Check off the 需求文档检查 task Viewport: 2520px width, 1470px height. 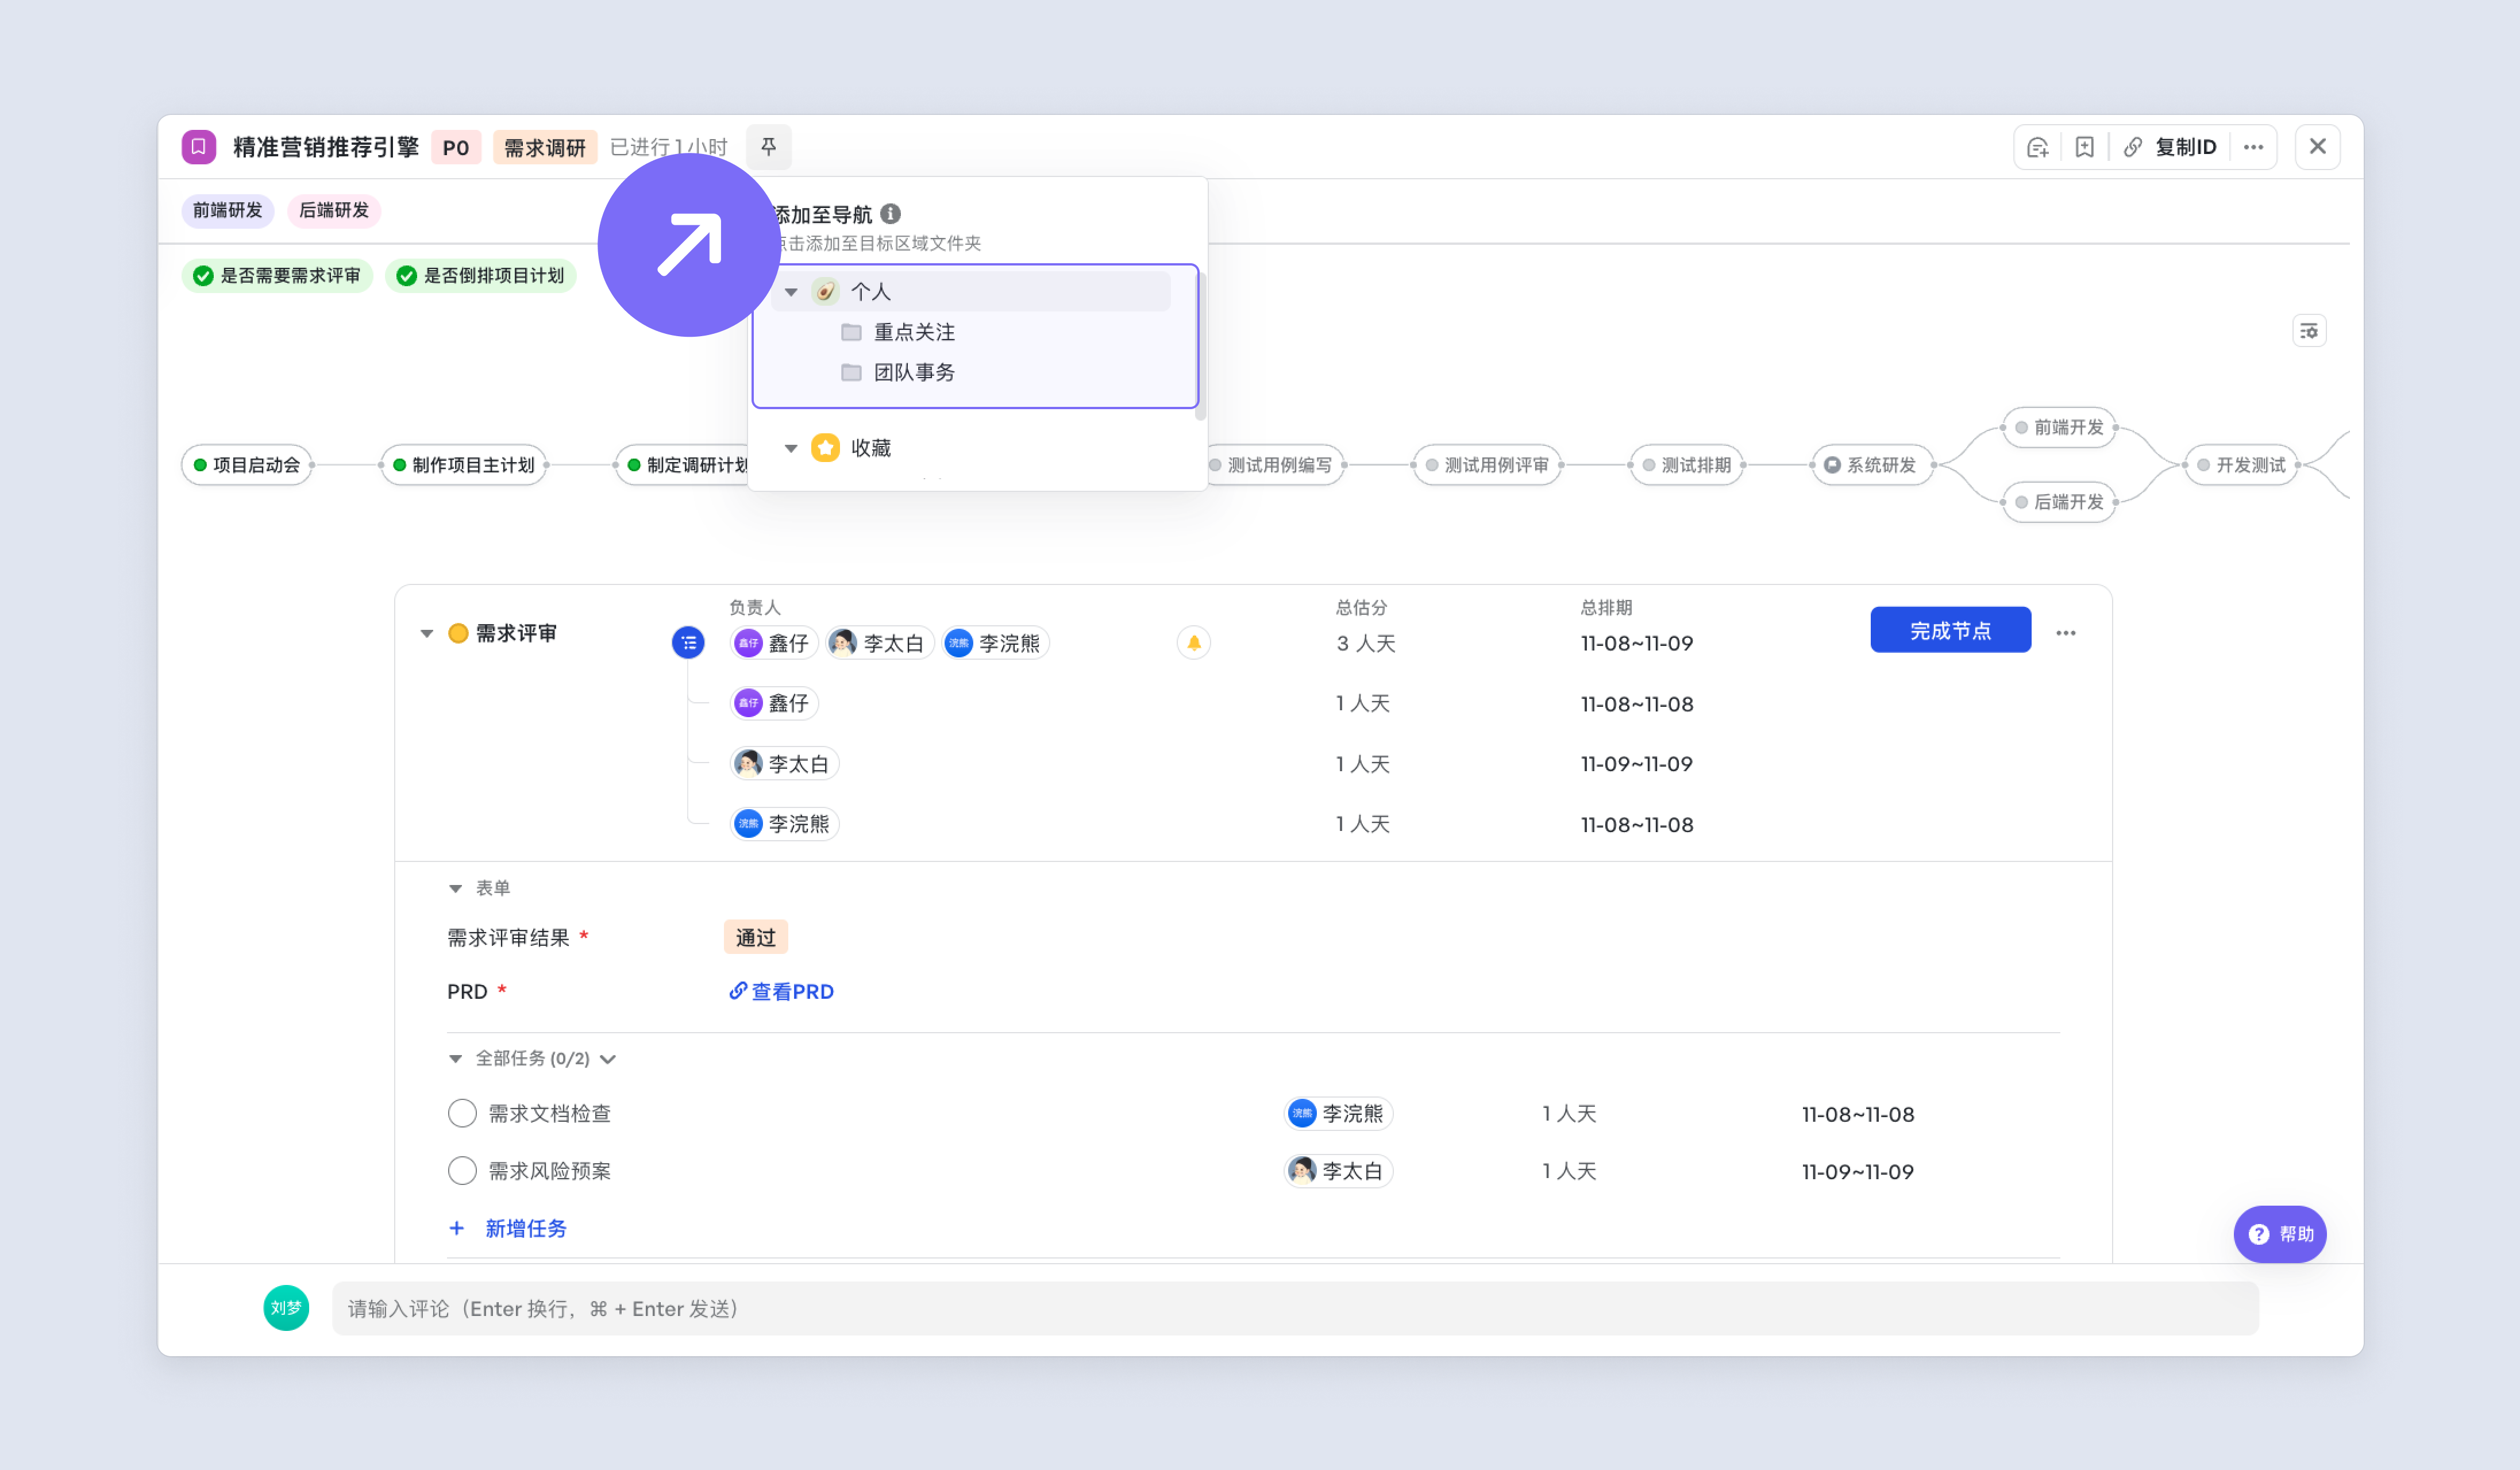click(462, 1113)
